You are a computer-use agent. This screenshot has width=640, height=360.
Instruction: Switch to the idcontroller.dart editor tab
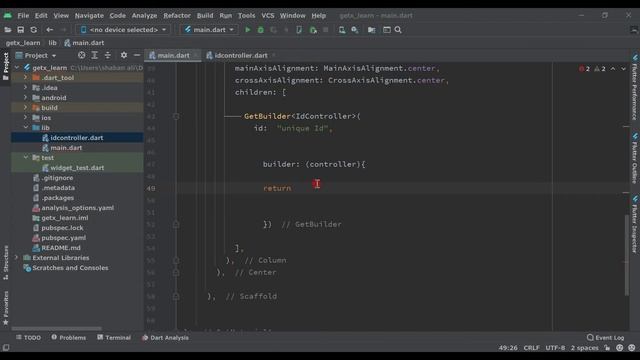(241, 55)
